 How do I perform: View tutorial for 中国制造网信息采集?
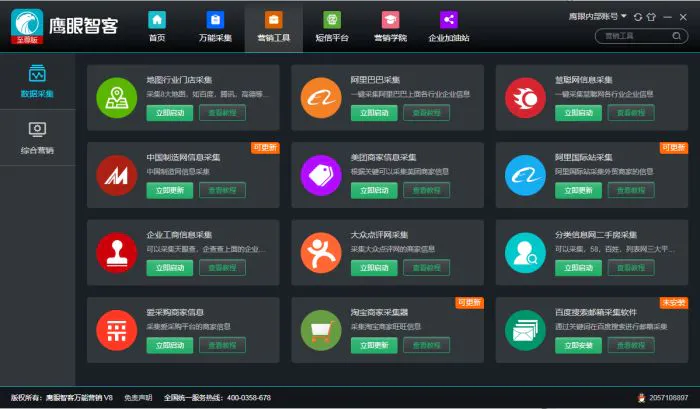[x=222, y=190]
